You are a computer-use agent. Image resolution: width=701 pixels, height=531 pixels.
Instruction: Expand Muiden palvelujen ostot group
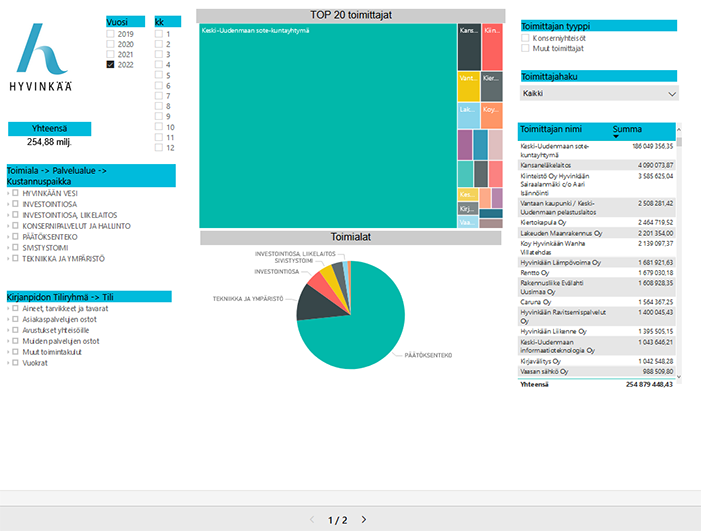point(8,341)
